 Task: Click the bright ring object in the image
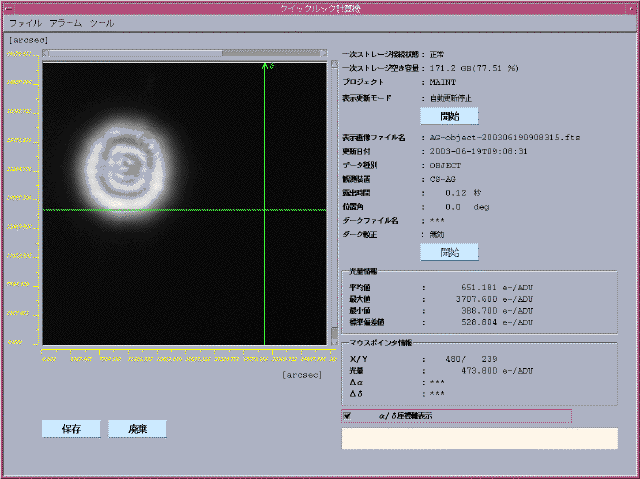pos(126,168)
